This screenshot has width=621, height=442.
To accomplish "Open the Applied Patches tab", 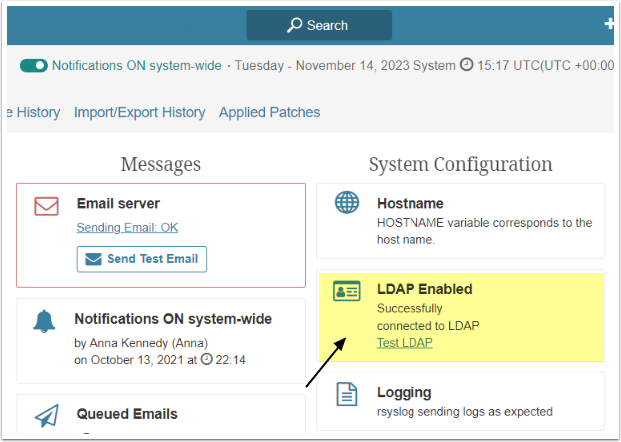I will [269, 112].
